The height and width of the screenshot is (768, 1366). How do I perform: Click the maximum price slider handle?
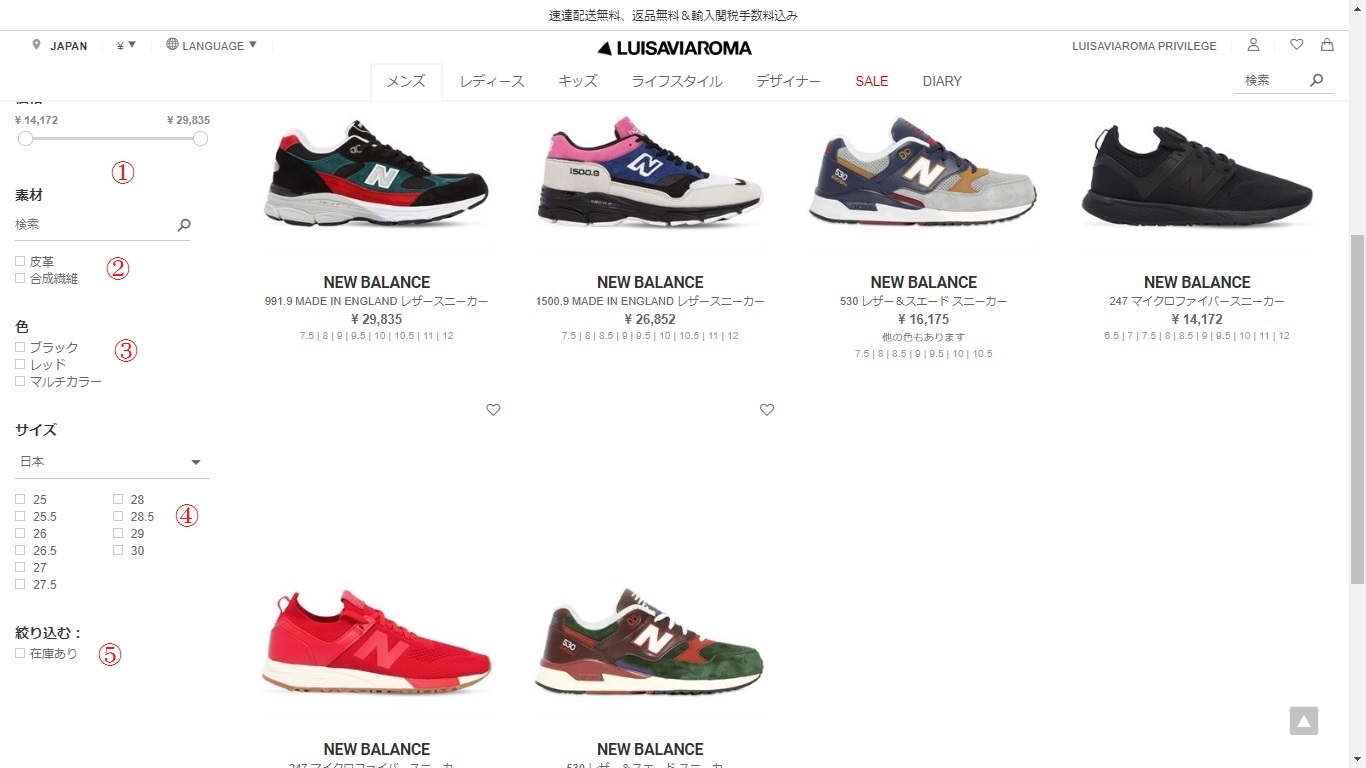(x=200, y=139)
